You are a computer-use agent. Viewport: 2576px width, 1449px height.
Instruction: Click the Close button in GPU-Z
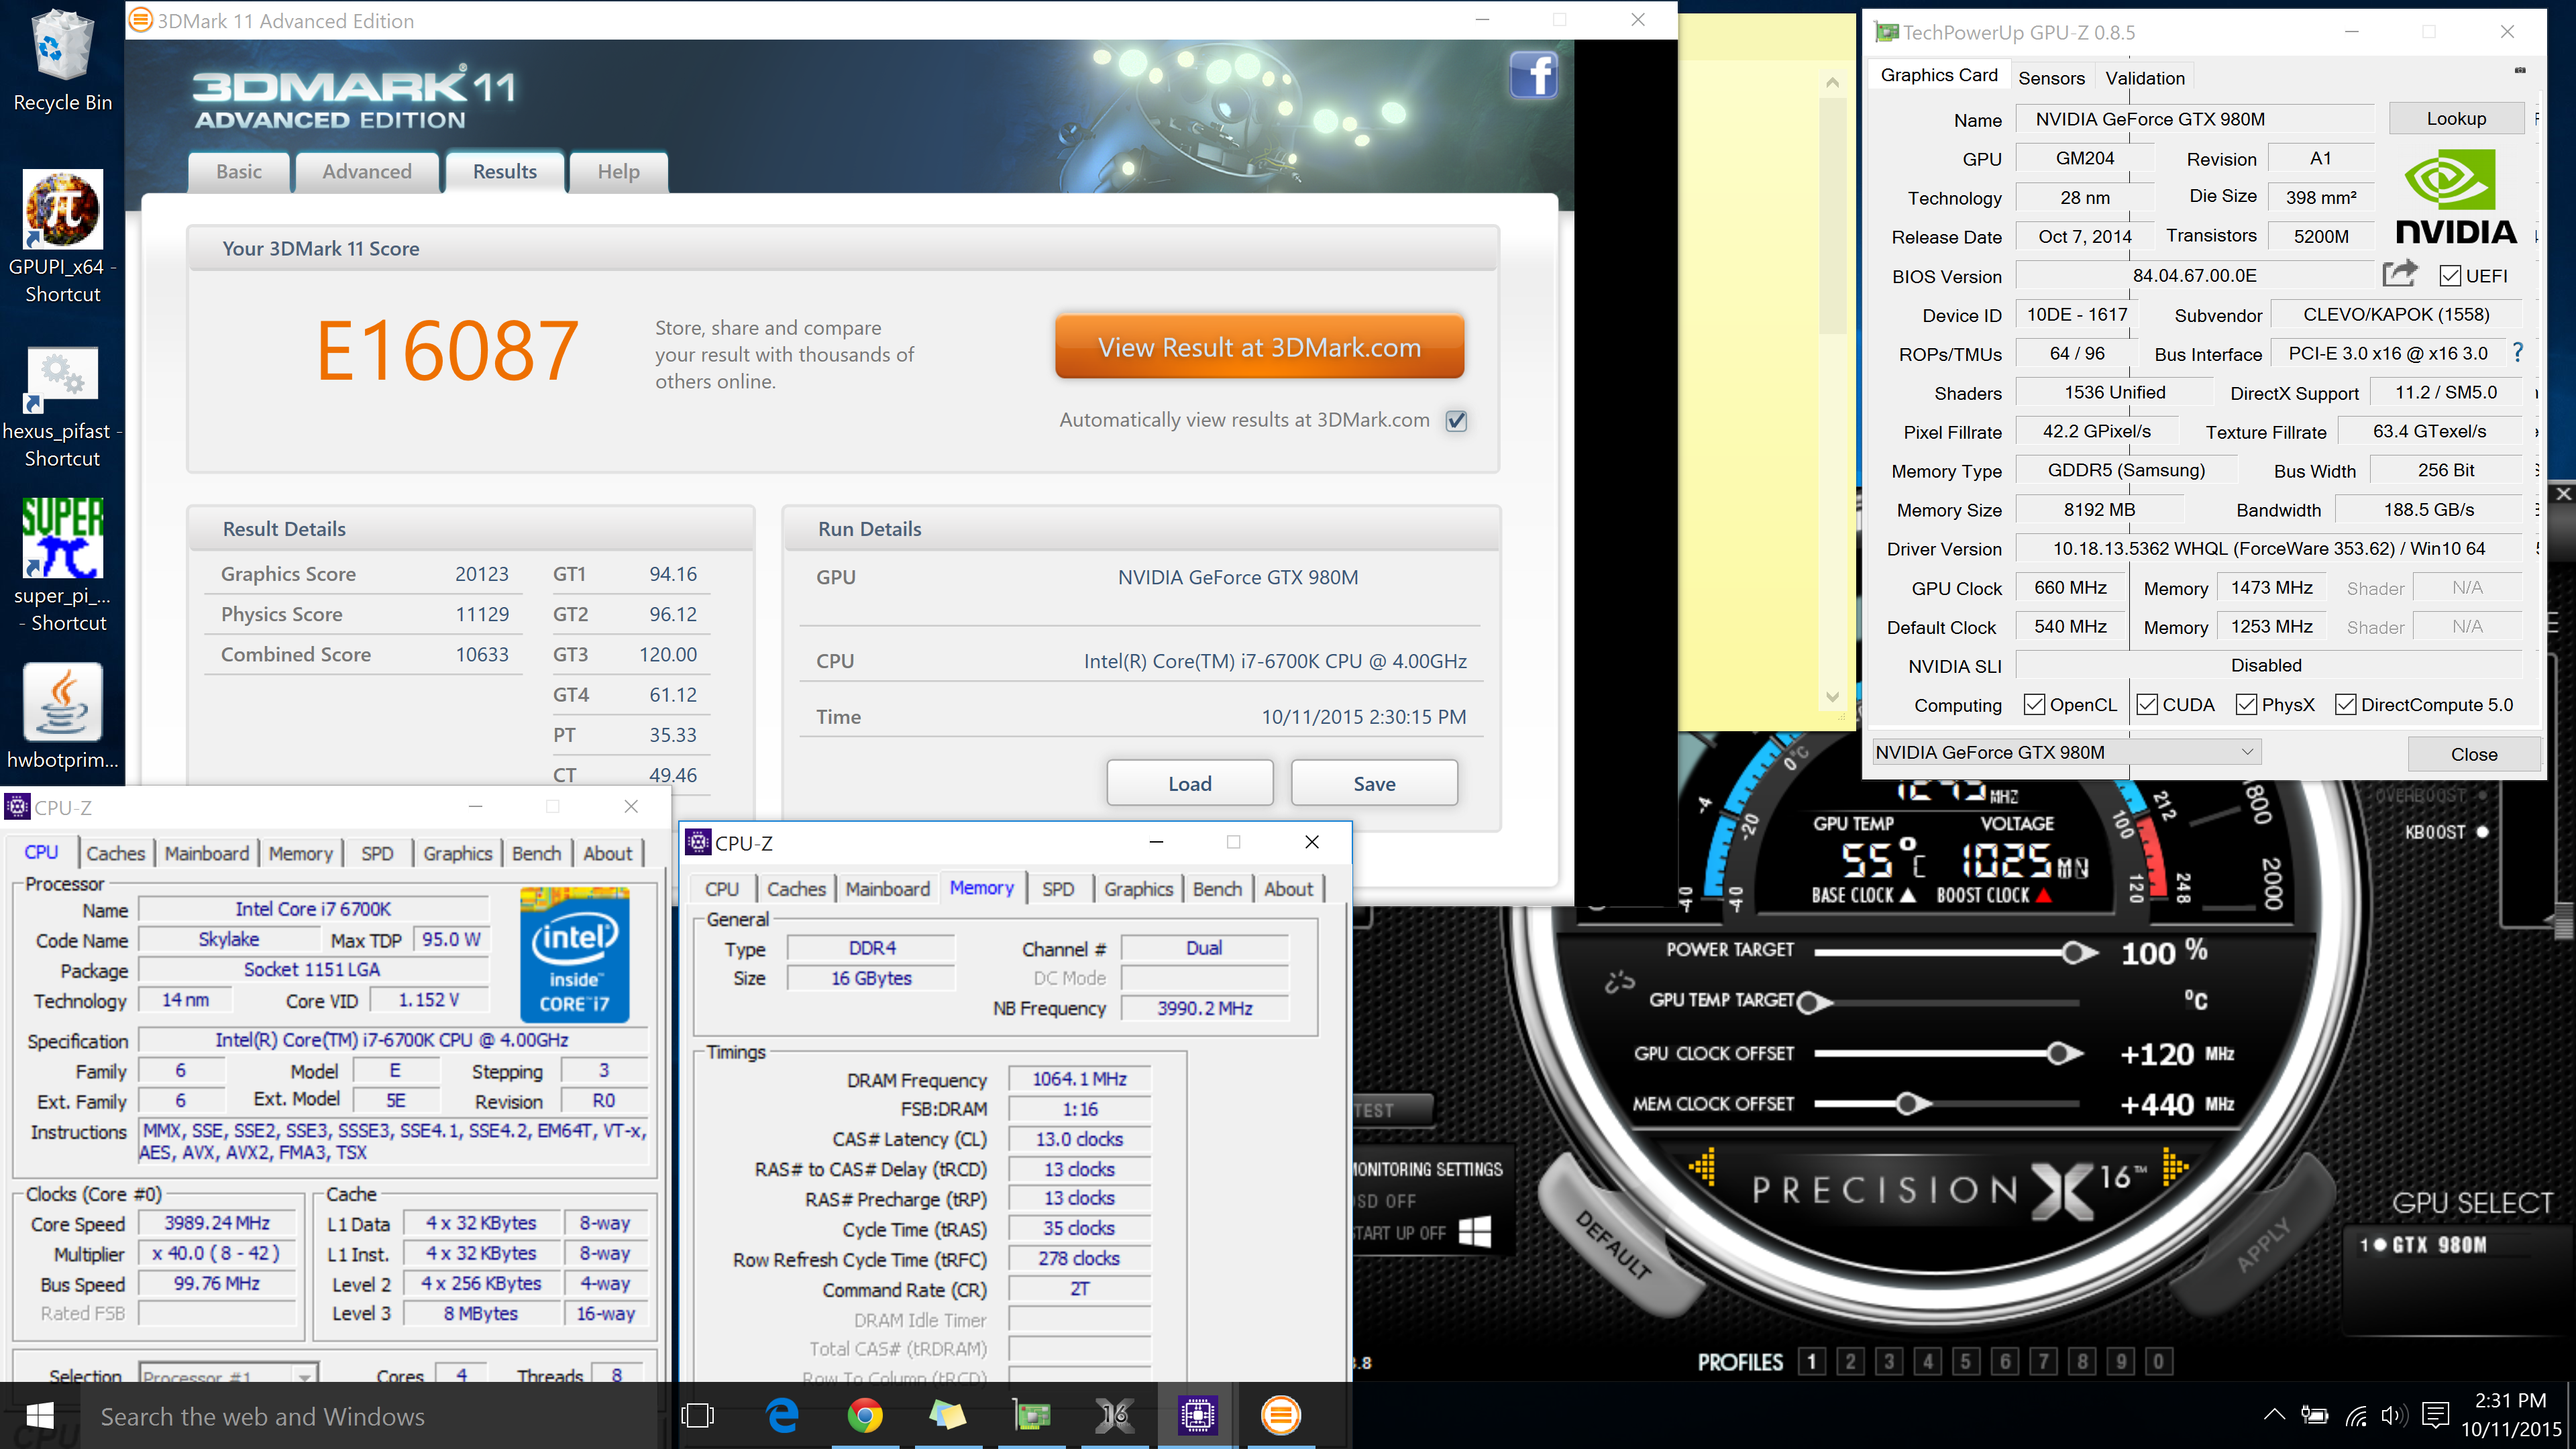pyautogui.click(x=2474, y=754)
